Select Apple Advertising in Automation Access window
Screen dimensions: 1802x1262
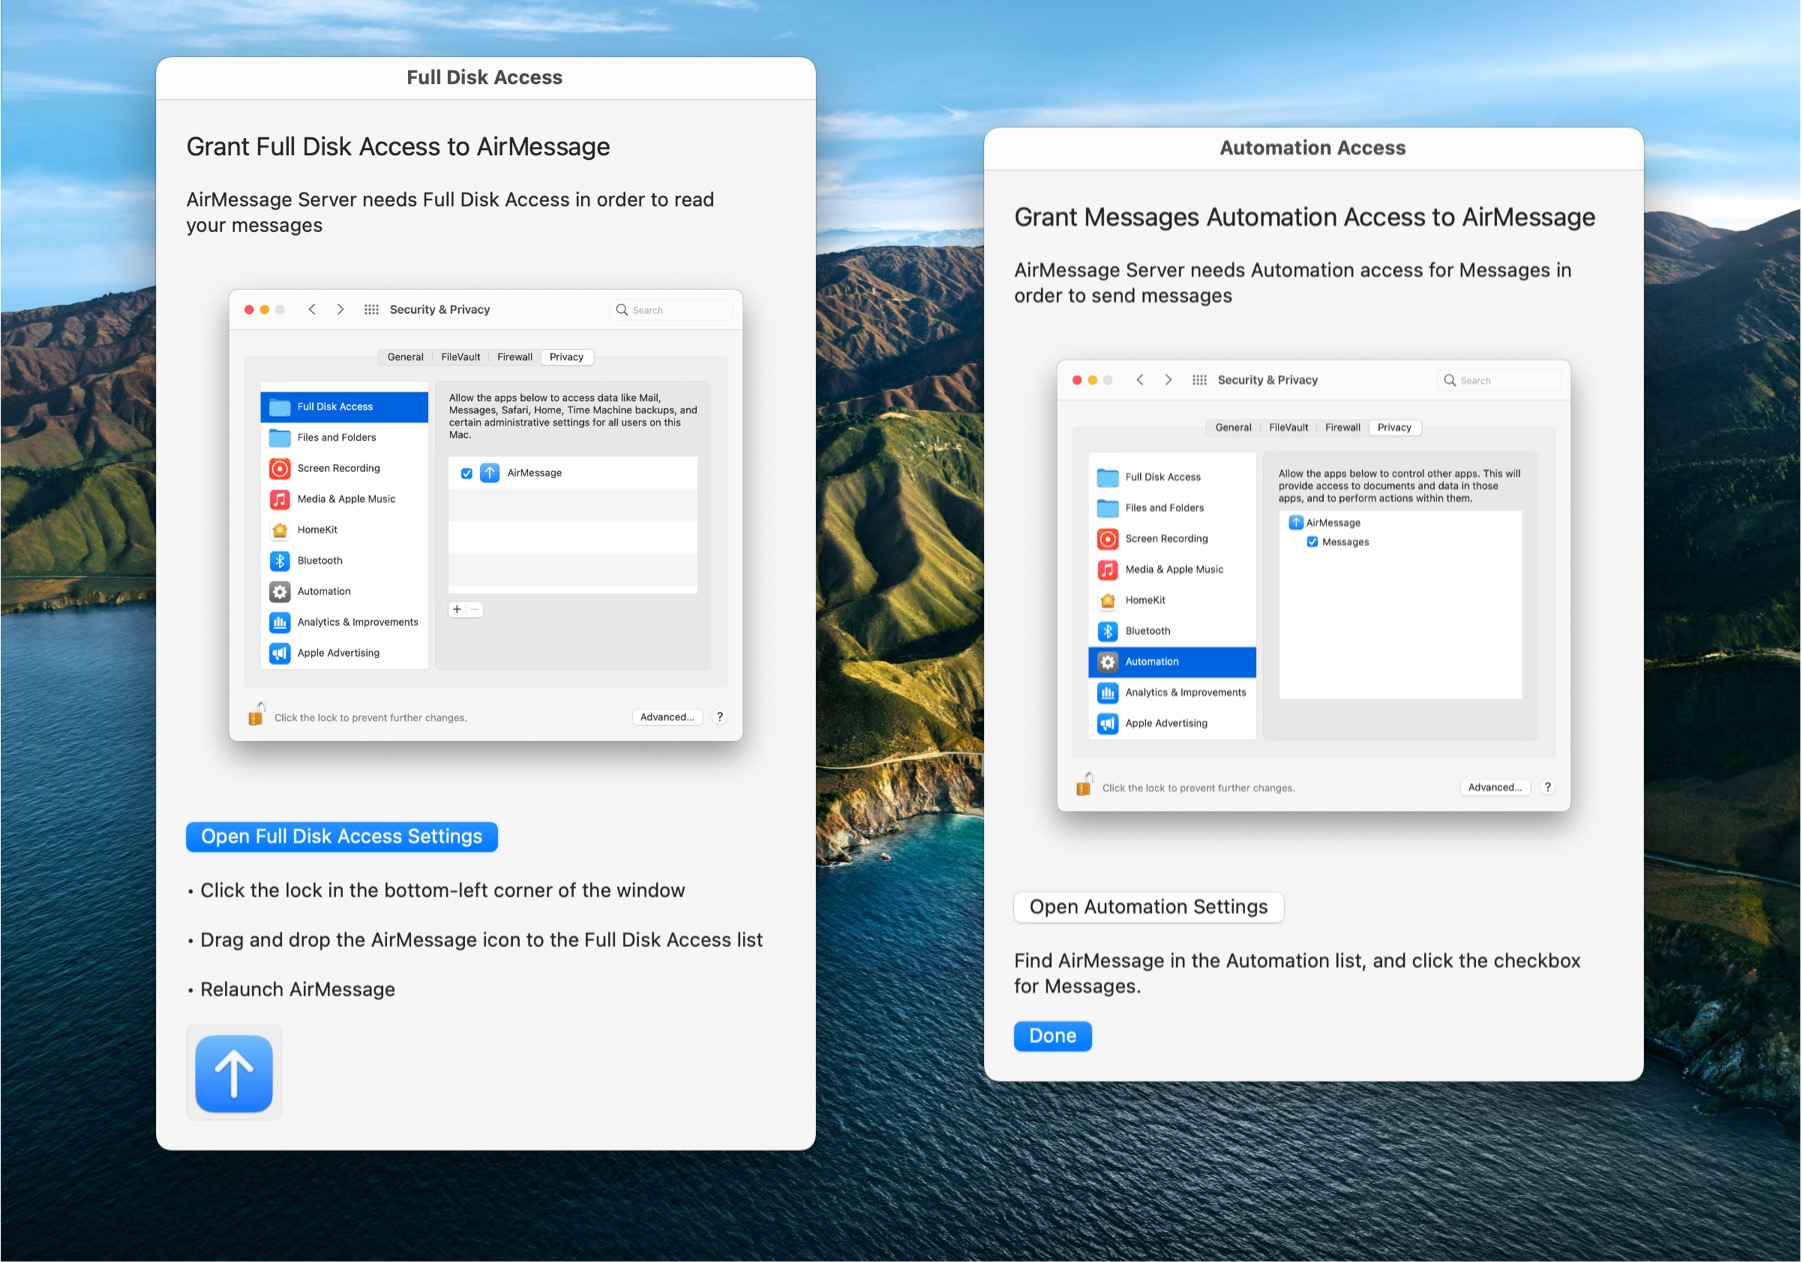tap(1172, 723)
